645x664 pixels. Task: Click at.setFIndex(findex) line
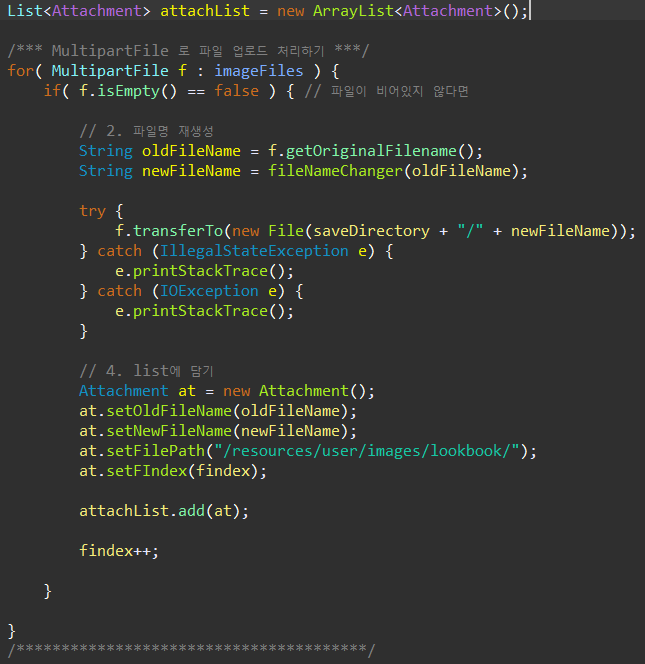(x=173, y=471)
